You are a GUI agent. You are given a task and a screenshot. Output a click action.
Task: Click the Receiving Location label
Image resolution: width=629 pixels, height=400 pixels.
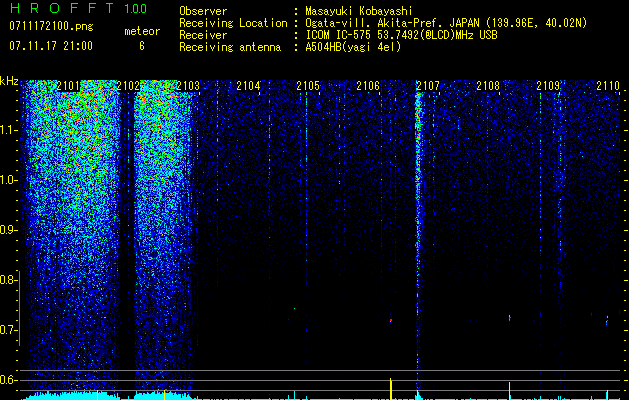pyautogui.click(x=233, y=23)
